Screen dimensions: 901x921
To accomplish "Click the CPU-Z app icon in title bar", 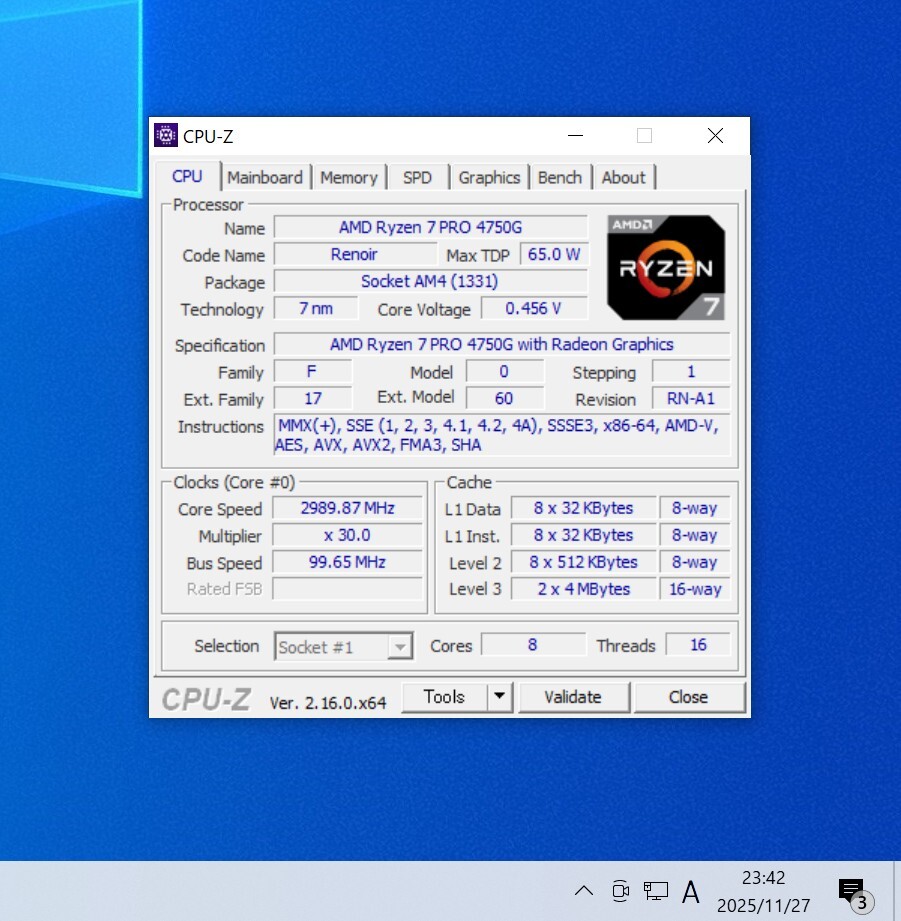I will click(x=165, y=136).
